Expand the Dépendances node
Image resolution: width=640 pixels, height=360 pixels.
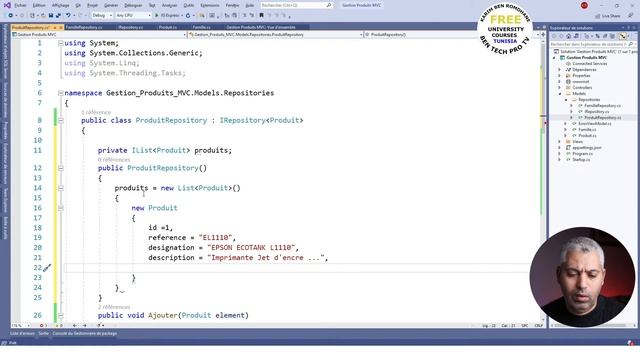[560, 70]
